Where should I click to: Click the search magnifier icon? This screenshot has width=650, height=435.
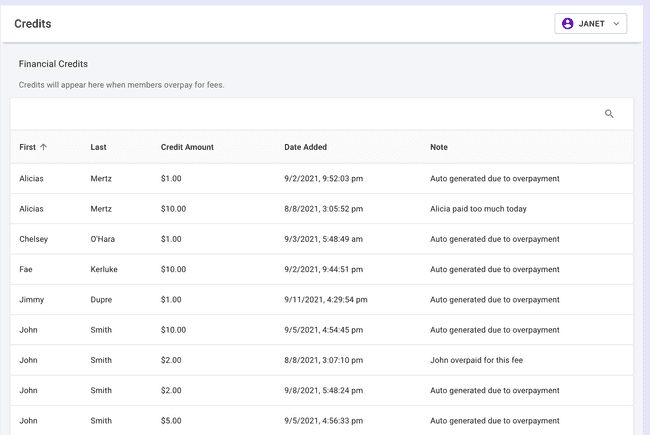[609, 114]
